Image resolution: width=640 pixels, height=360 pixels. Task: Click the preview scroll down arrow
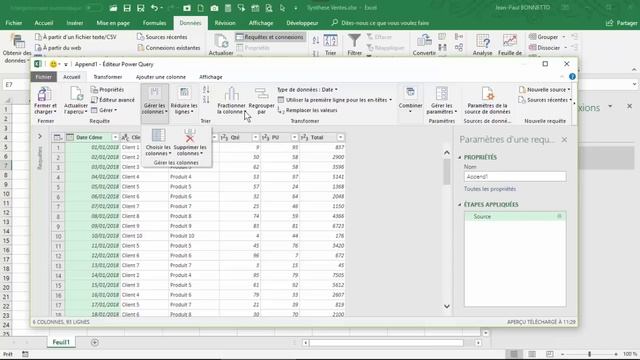(447, 307)
